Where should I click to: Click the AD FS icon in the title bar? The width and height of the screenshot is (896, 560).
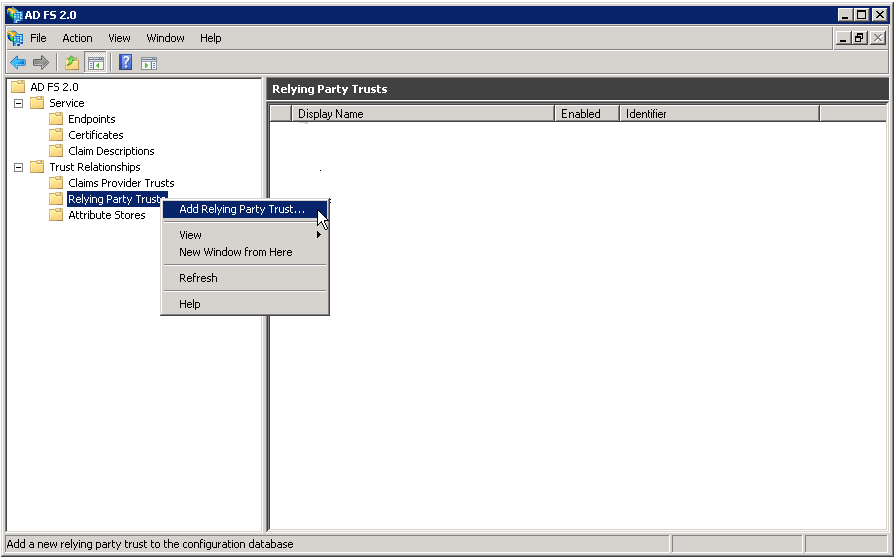pos(14,15)
